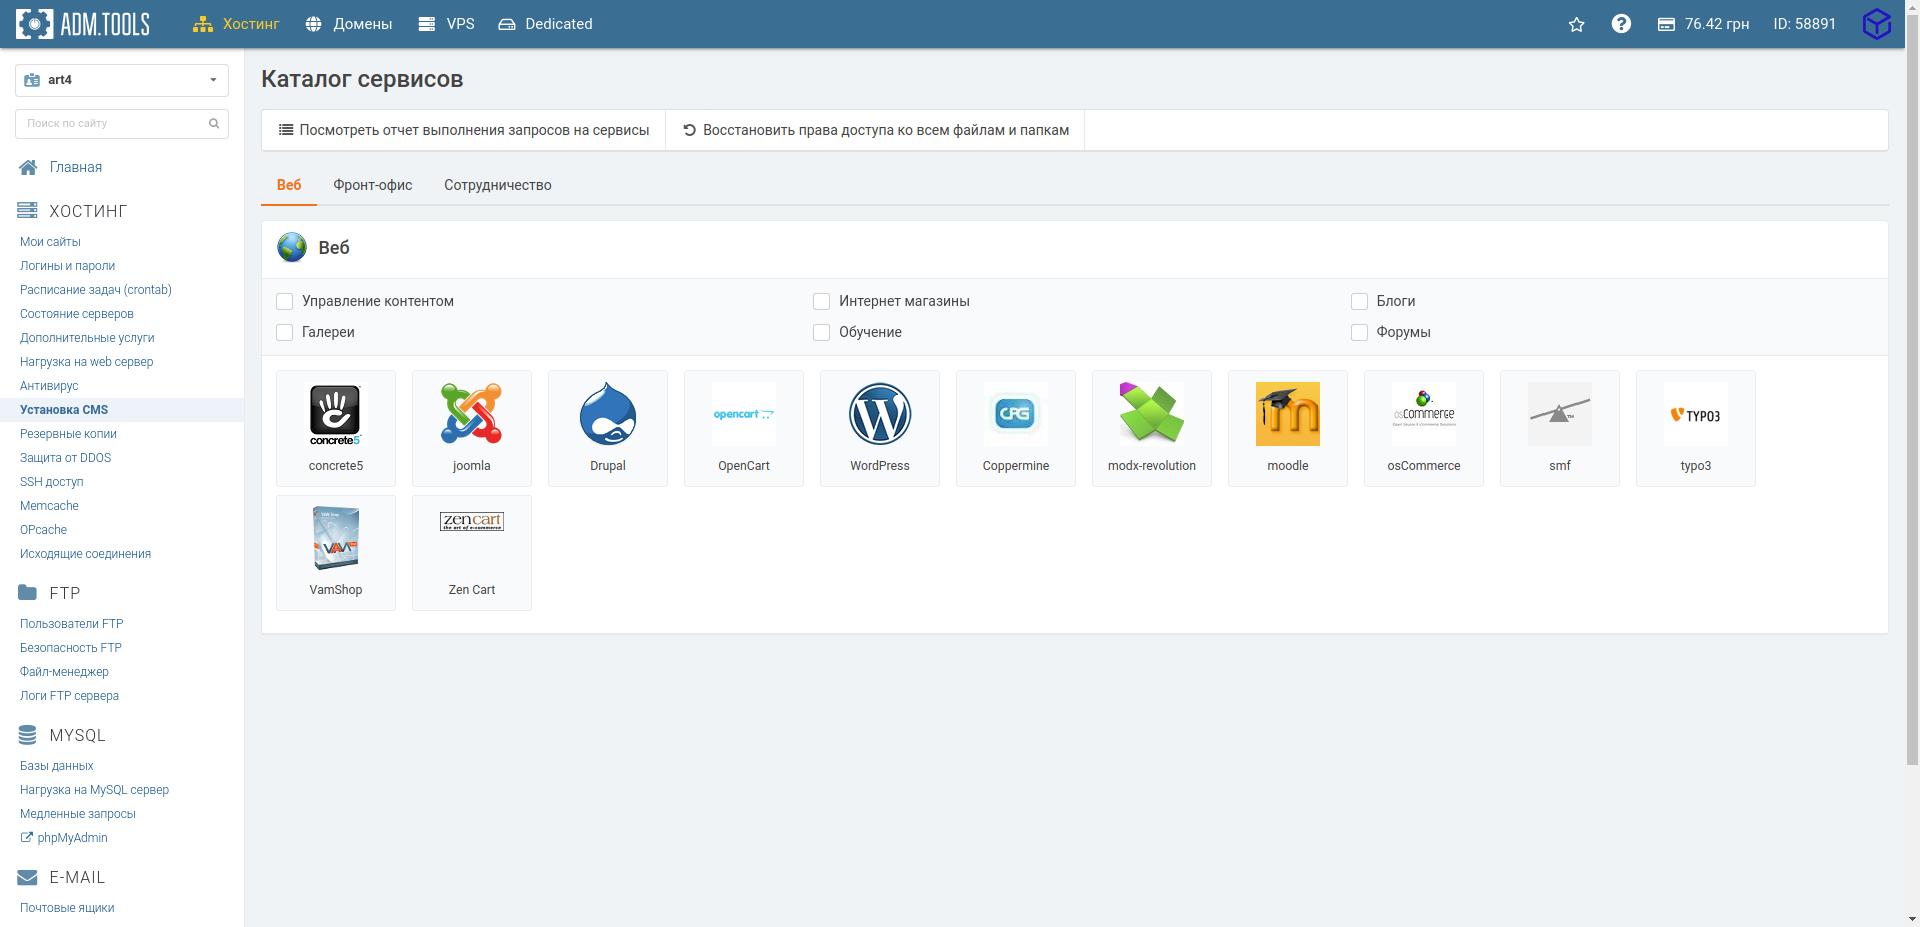Open the Dedicated menu item
This screenshot has width=1920, height=927.
point(545,24)
